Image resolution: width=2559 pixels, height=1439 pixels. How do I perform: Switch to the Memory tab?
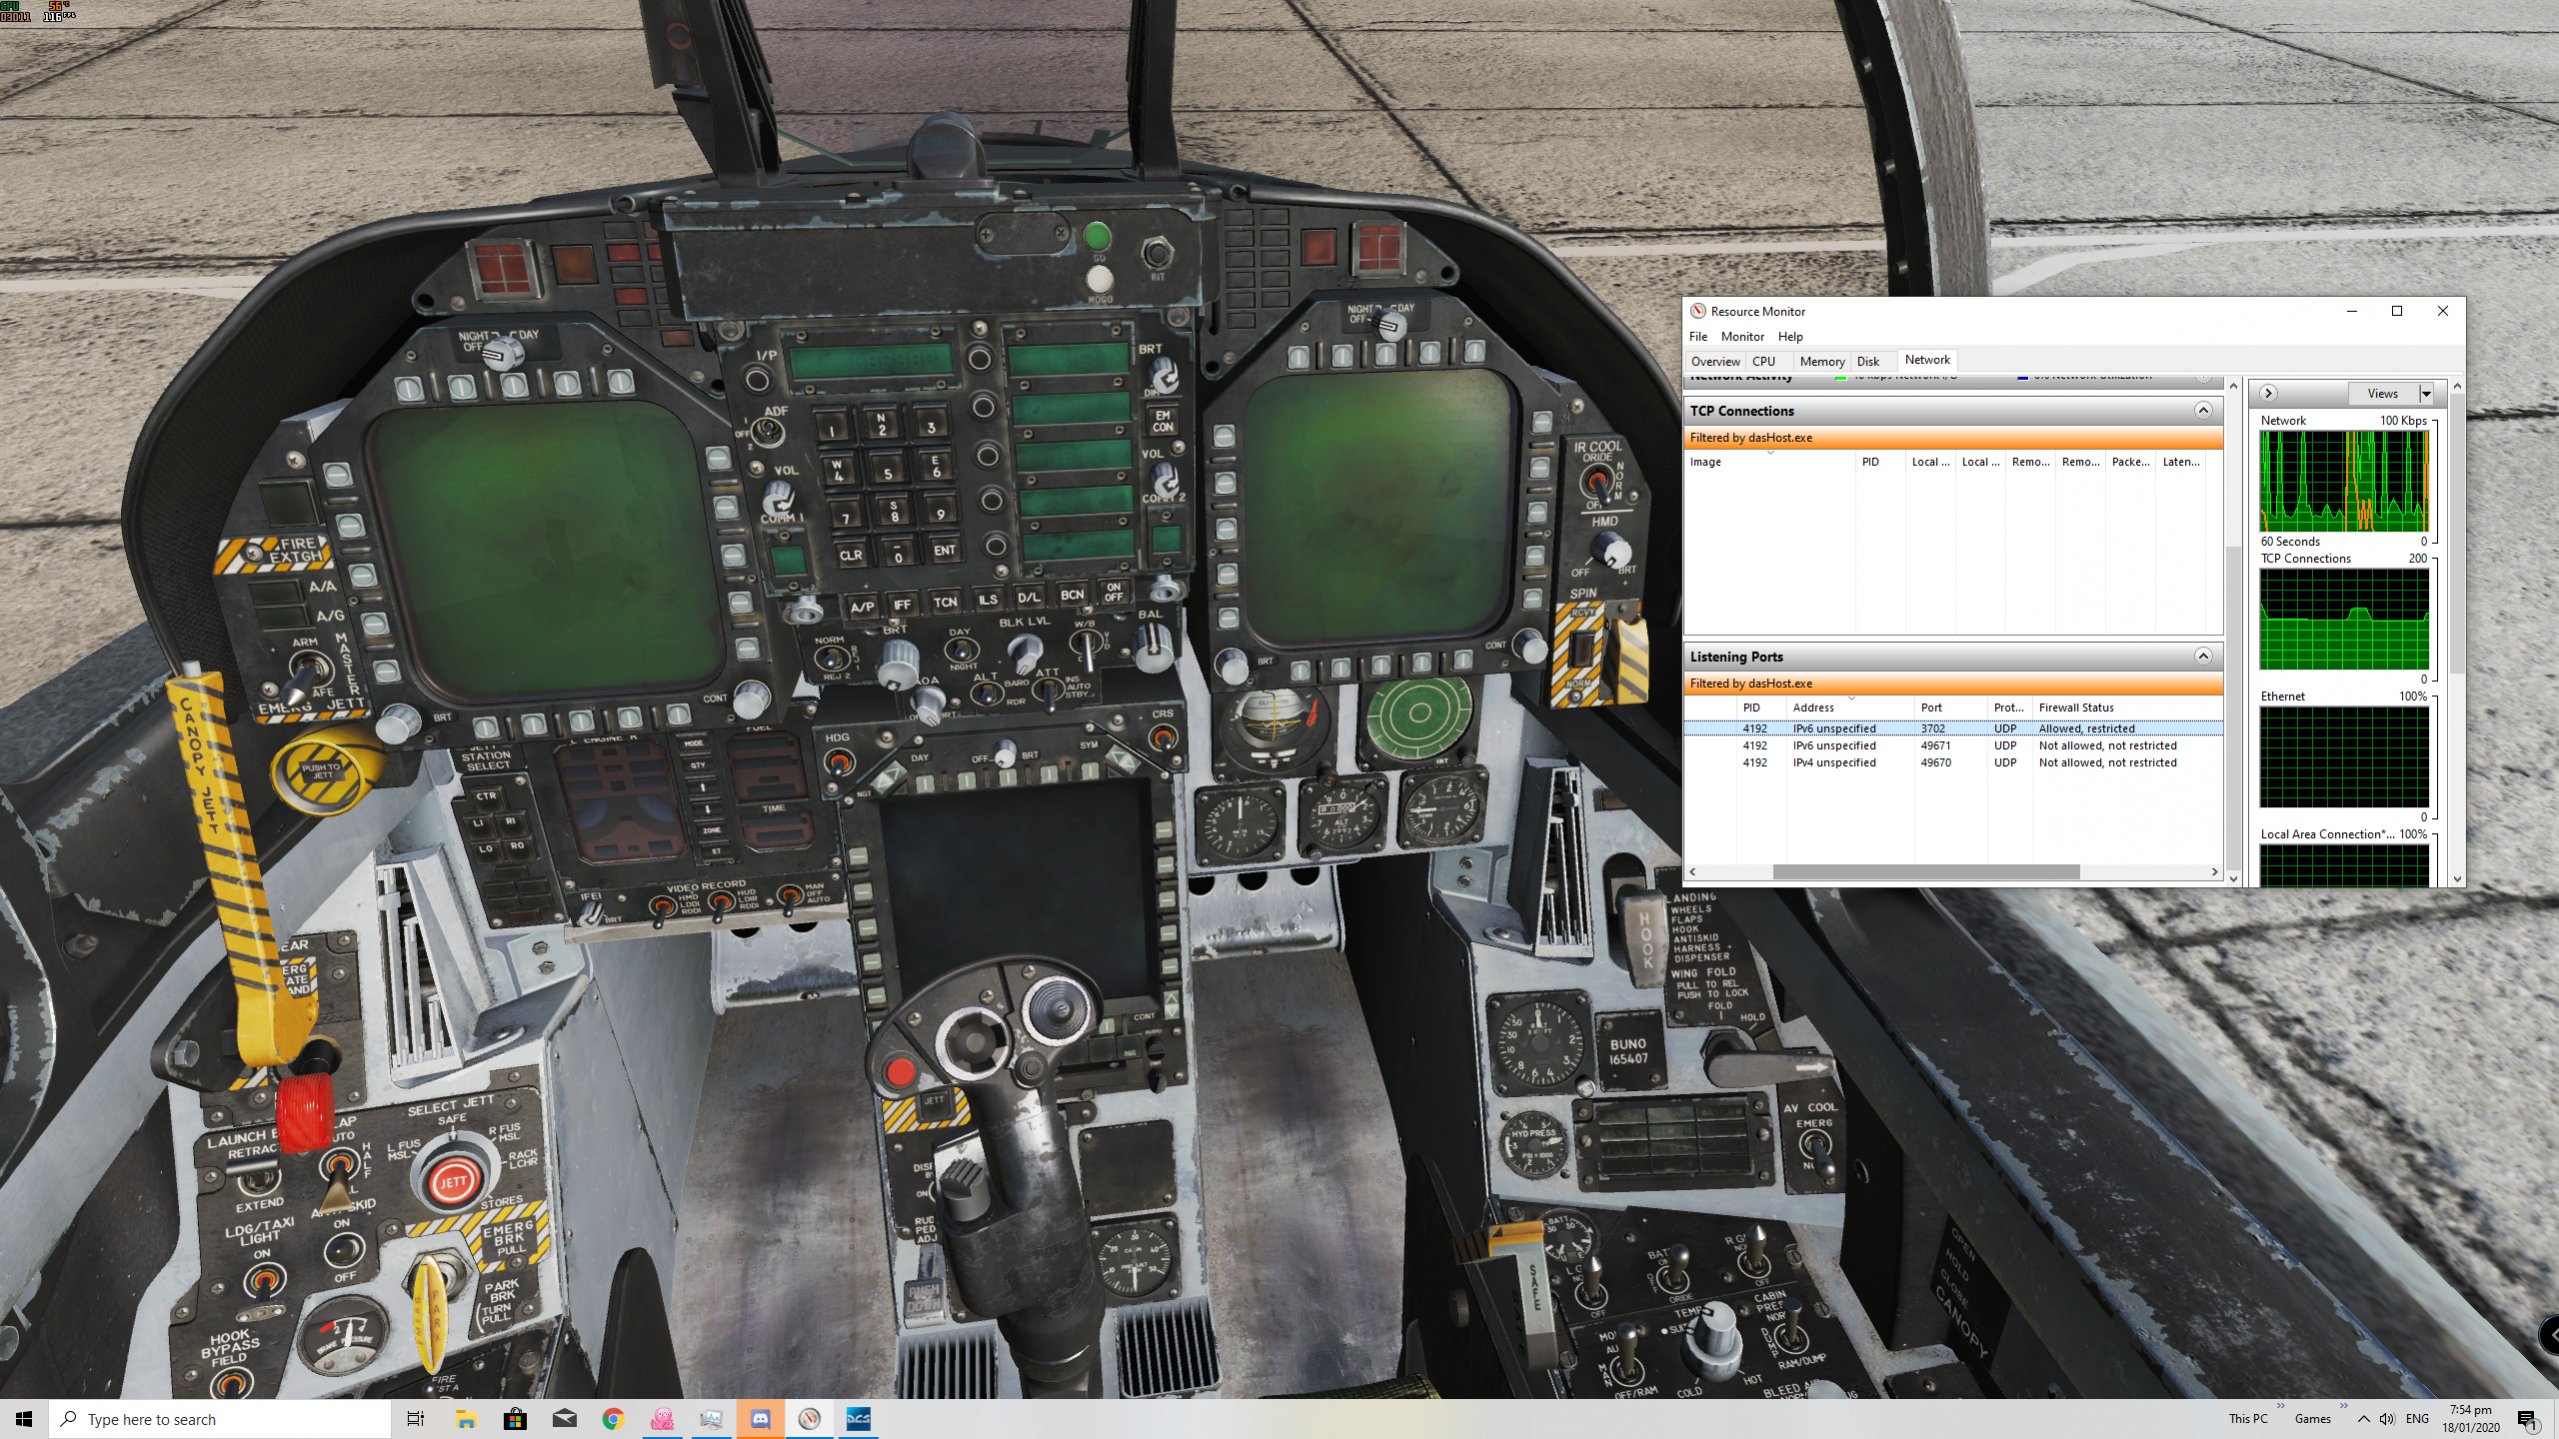tap(1821, 361)
